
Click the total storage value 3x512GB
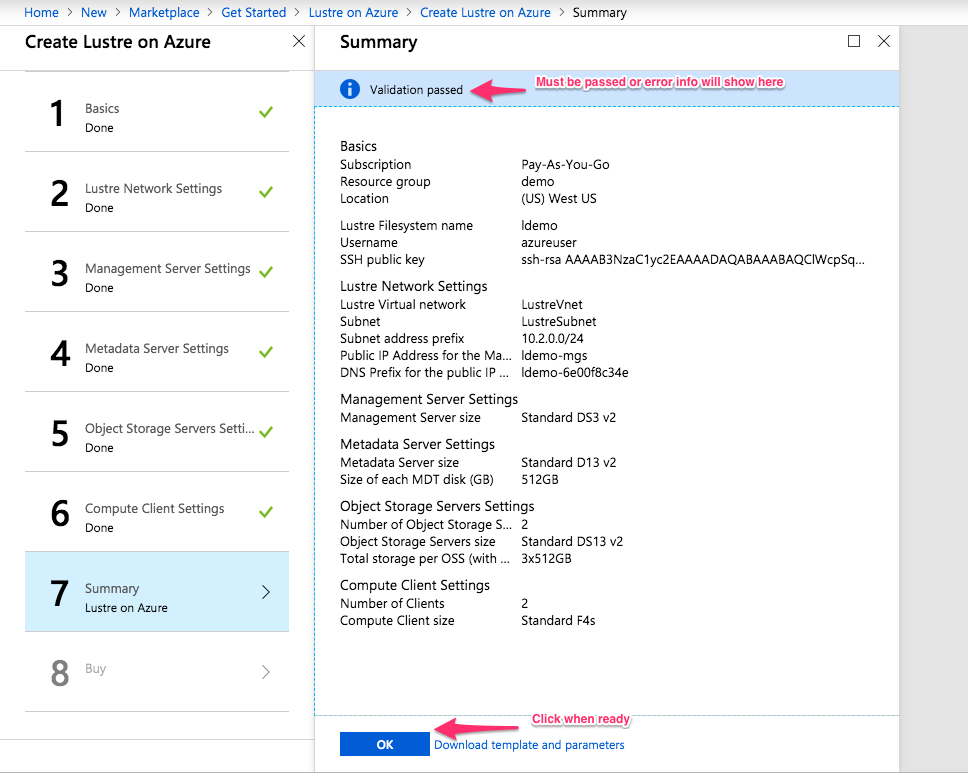(546, 558)
